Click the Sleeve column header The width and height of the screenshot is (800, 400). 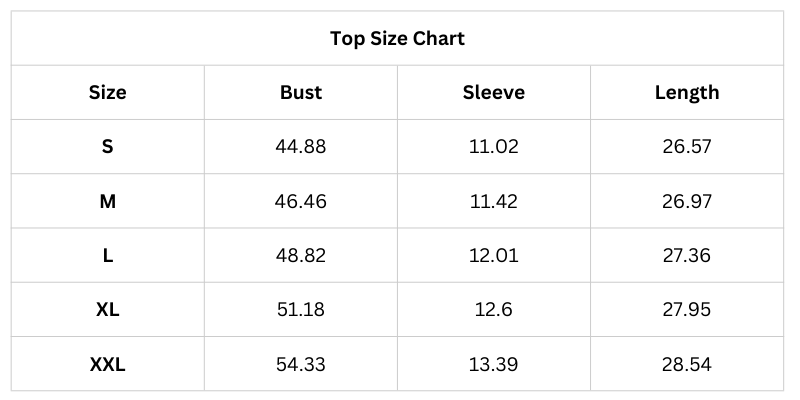click(494, 93)
